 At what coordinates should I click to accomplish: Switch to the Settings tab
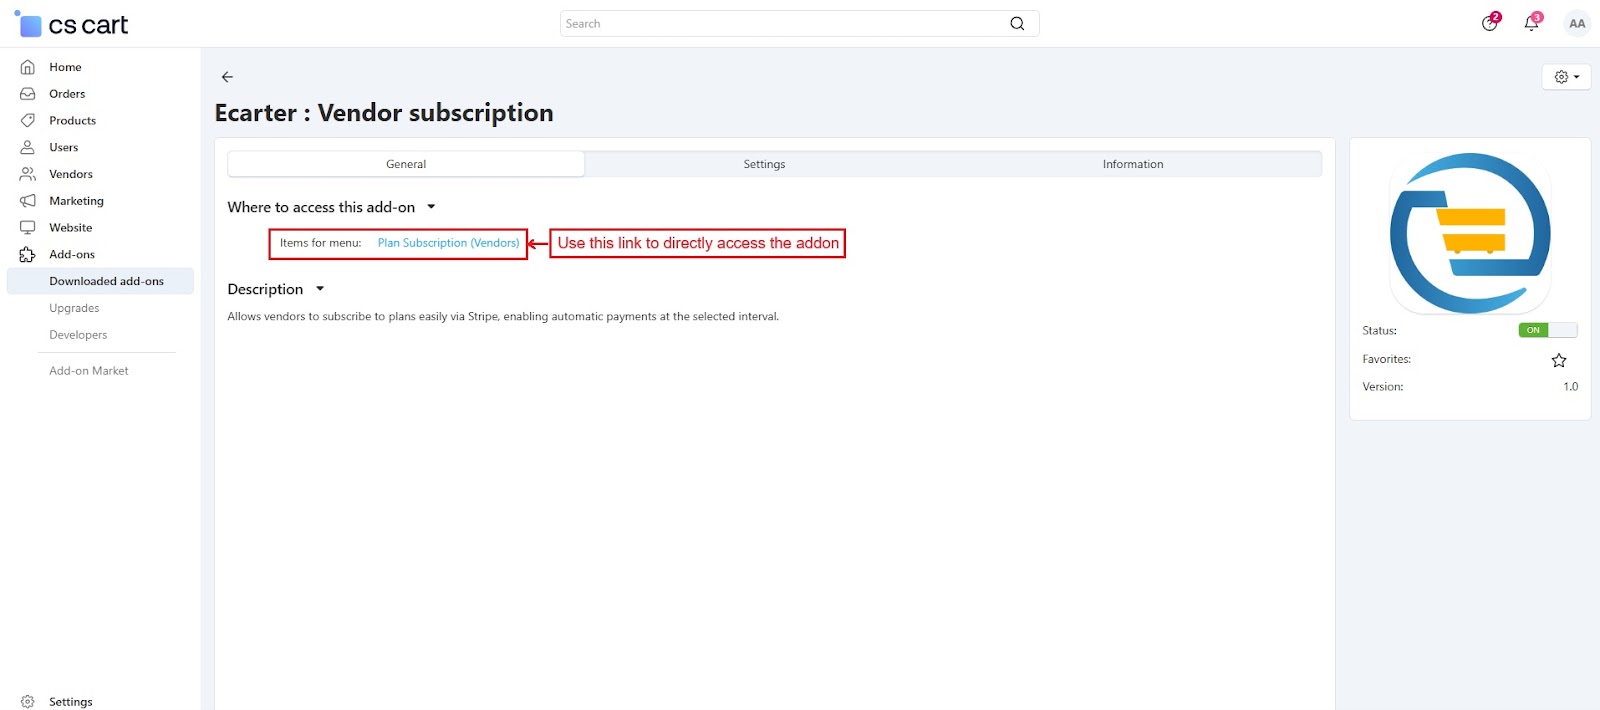click(764, 164)
